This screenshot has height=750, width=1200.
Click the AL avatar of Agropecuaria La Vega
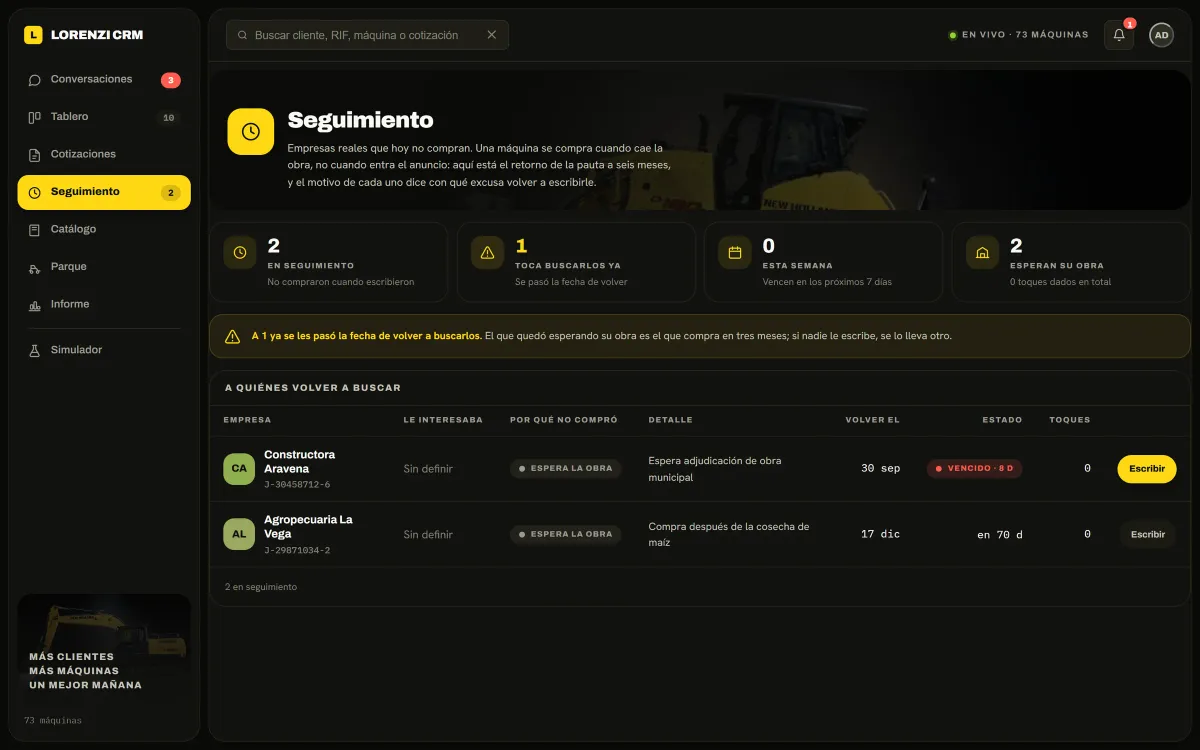coord(239,534)
